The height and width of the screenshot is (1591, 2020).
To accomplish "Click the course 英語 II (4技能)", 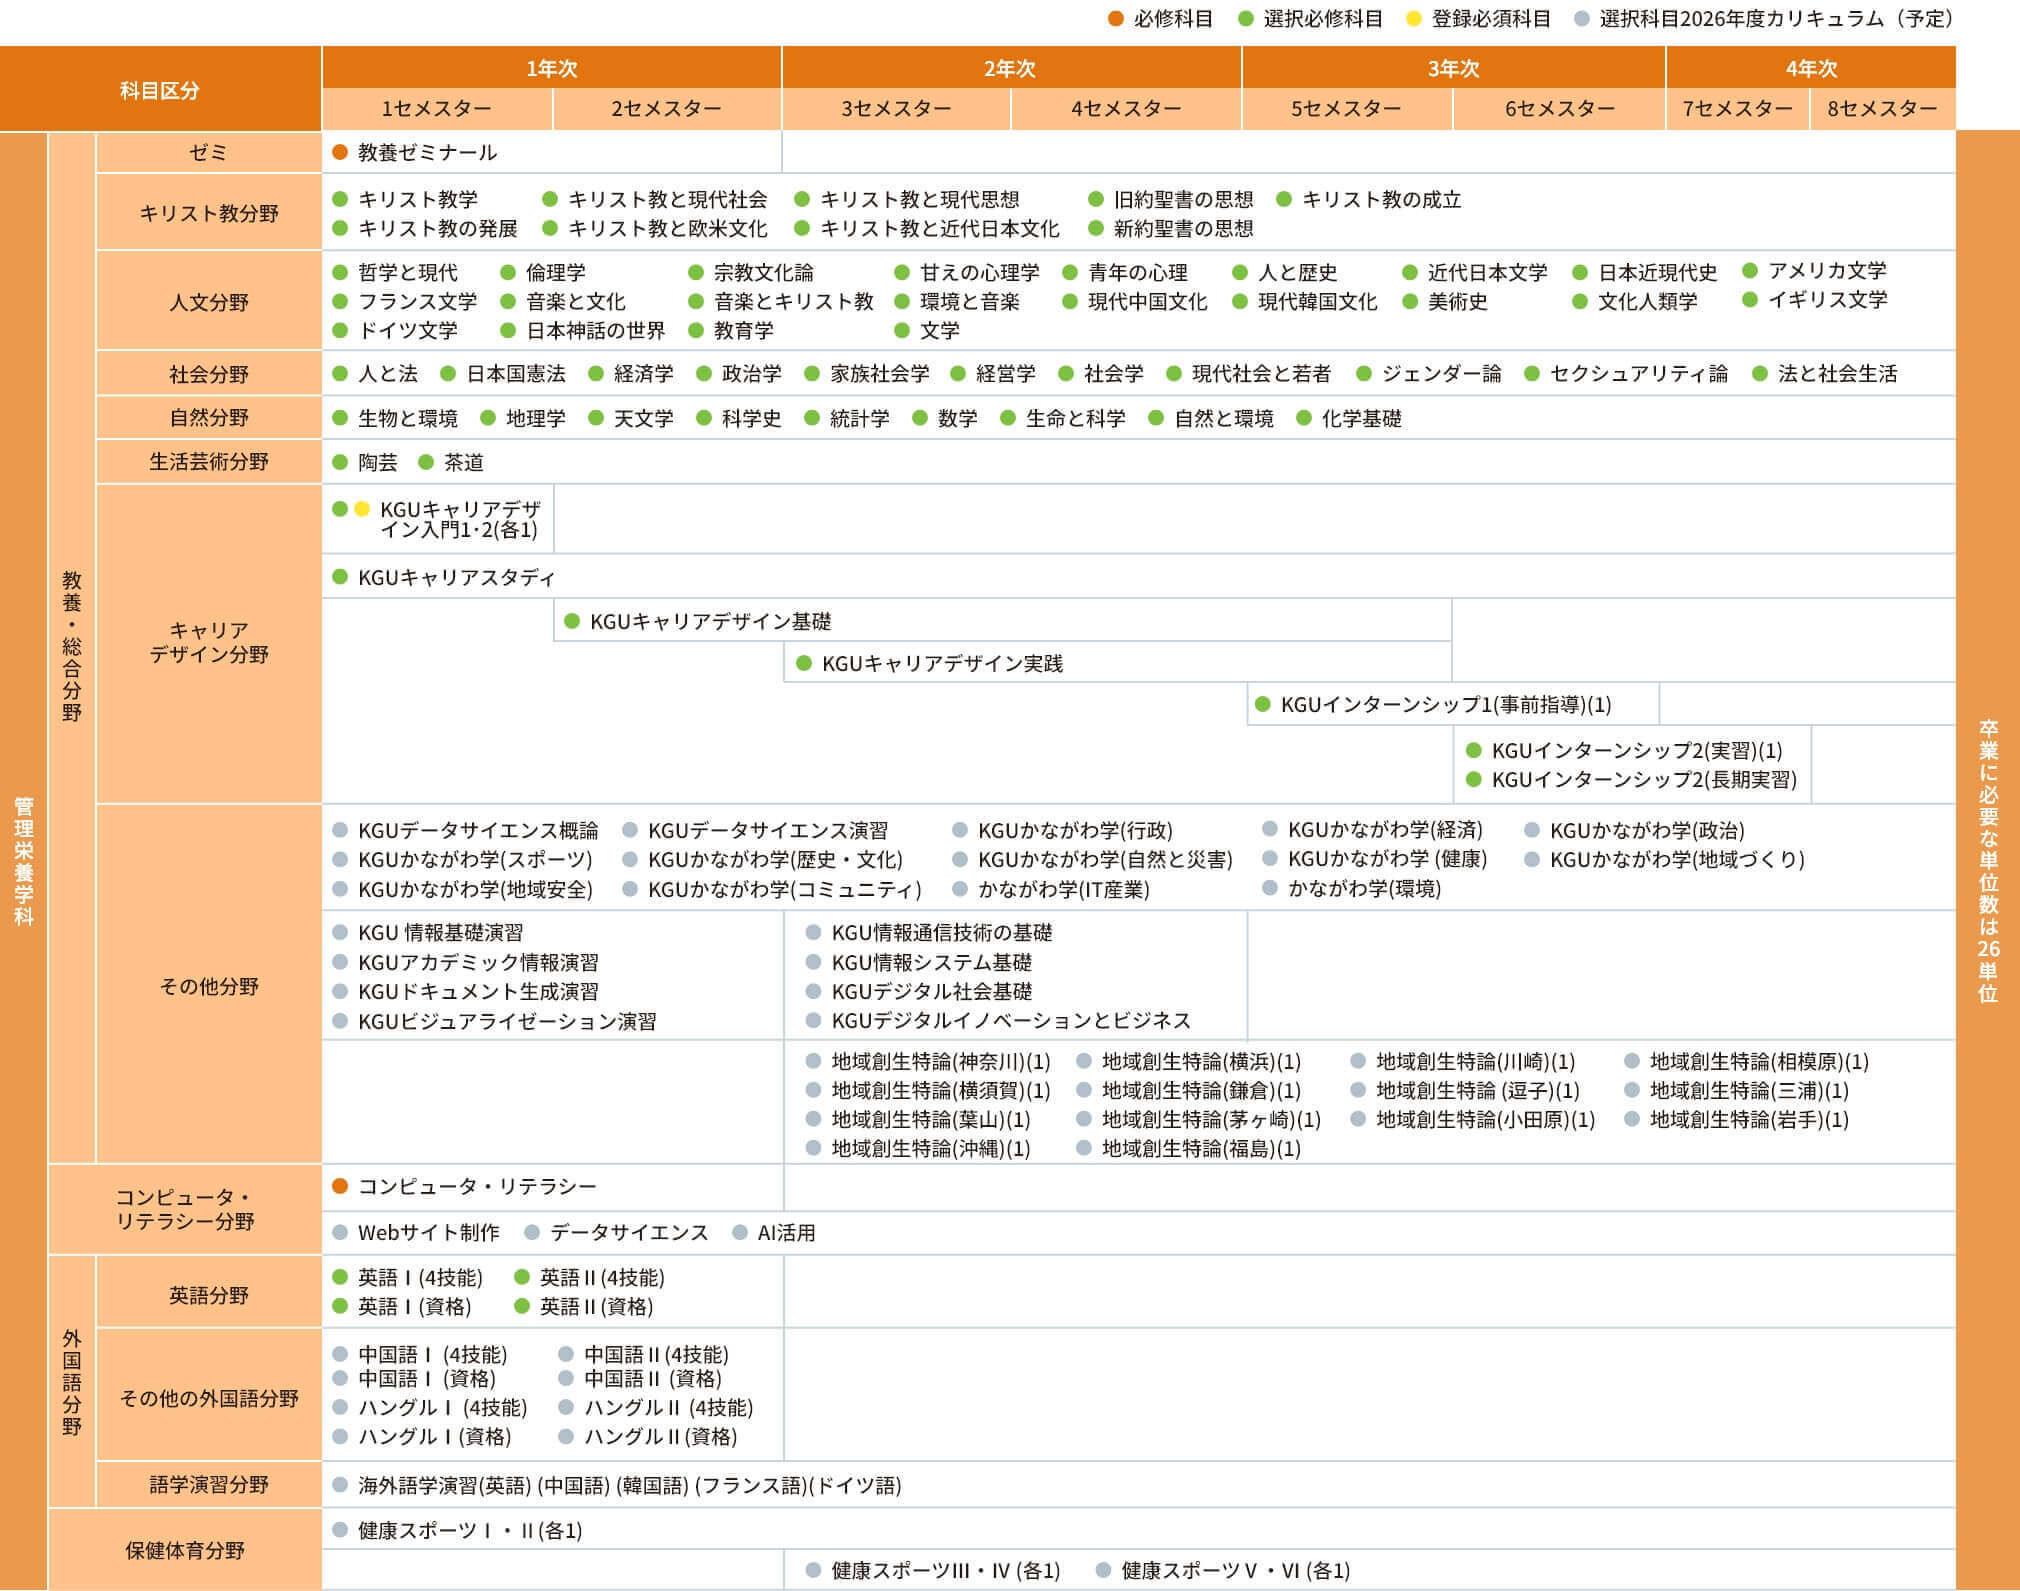I will point(601,1278).
